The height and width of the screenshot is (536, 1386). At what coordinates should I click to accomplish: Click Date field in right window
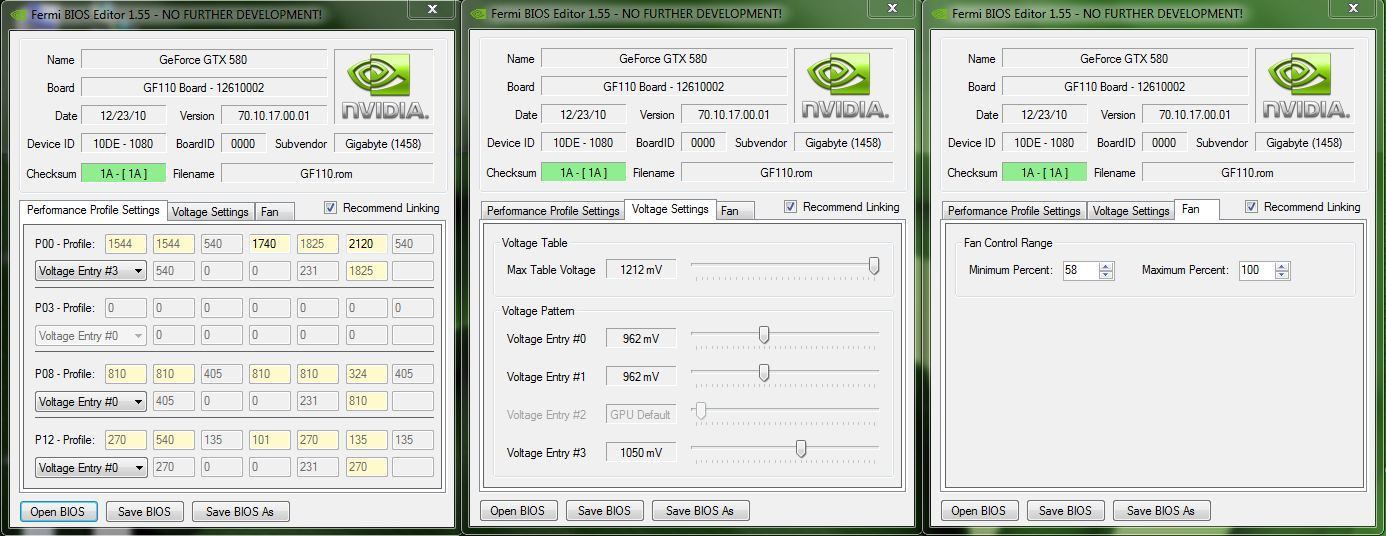click(x=1045, y=115)
